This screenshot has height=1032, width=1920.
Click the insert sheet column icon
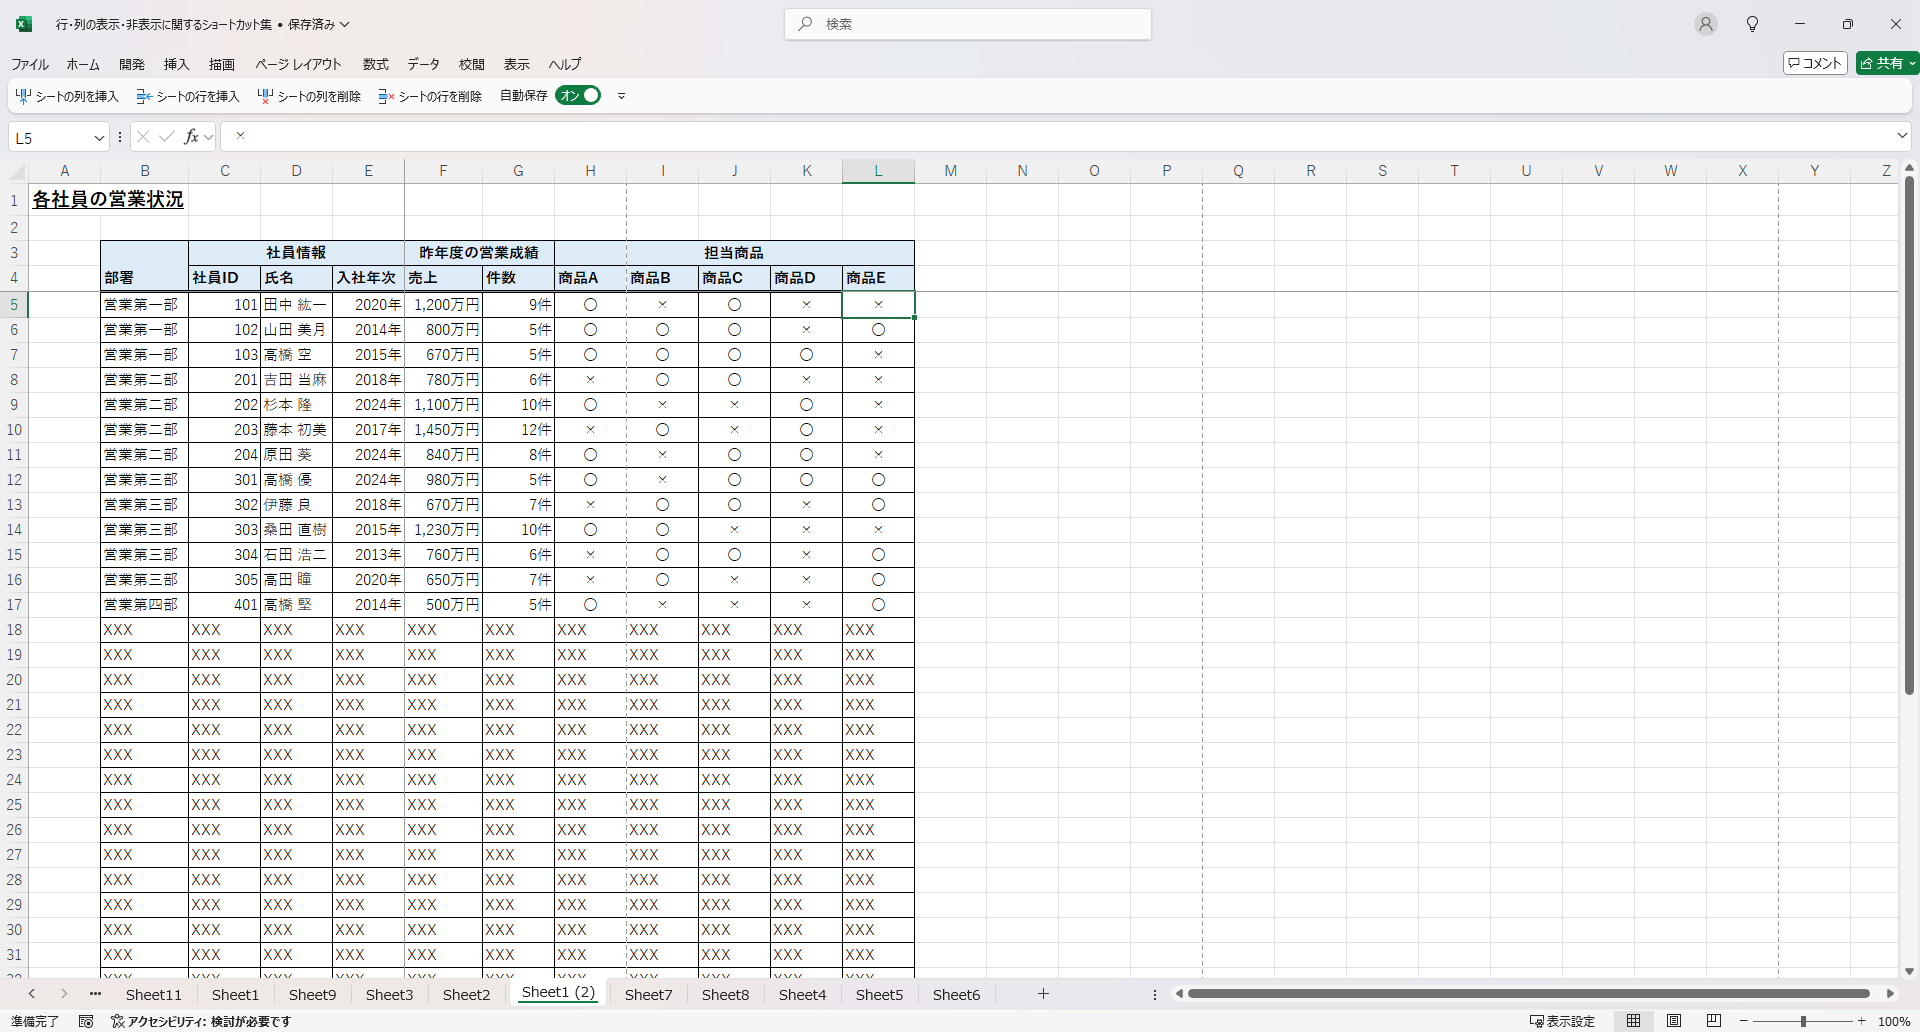click(x=23, y=96)
